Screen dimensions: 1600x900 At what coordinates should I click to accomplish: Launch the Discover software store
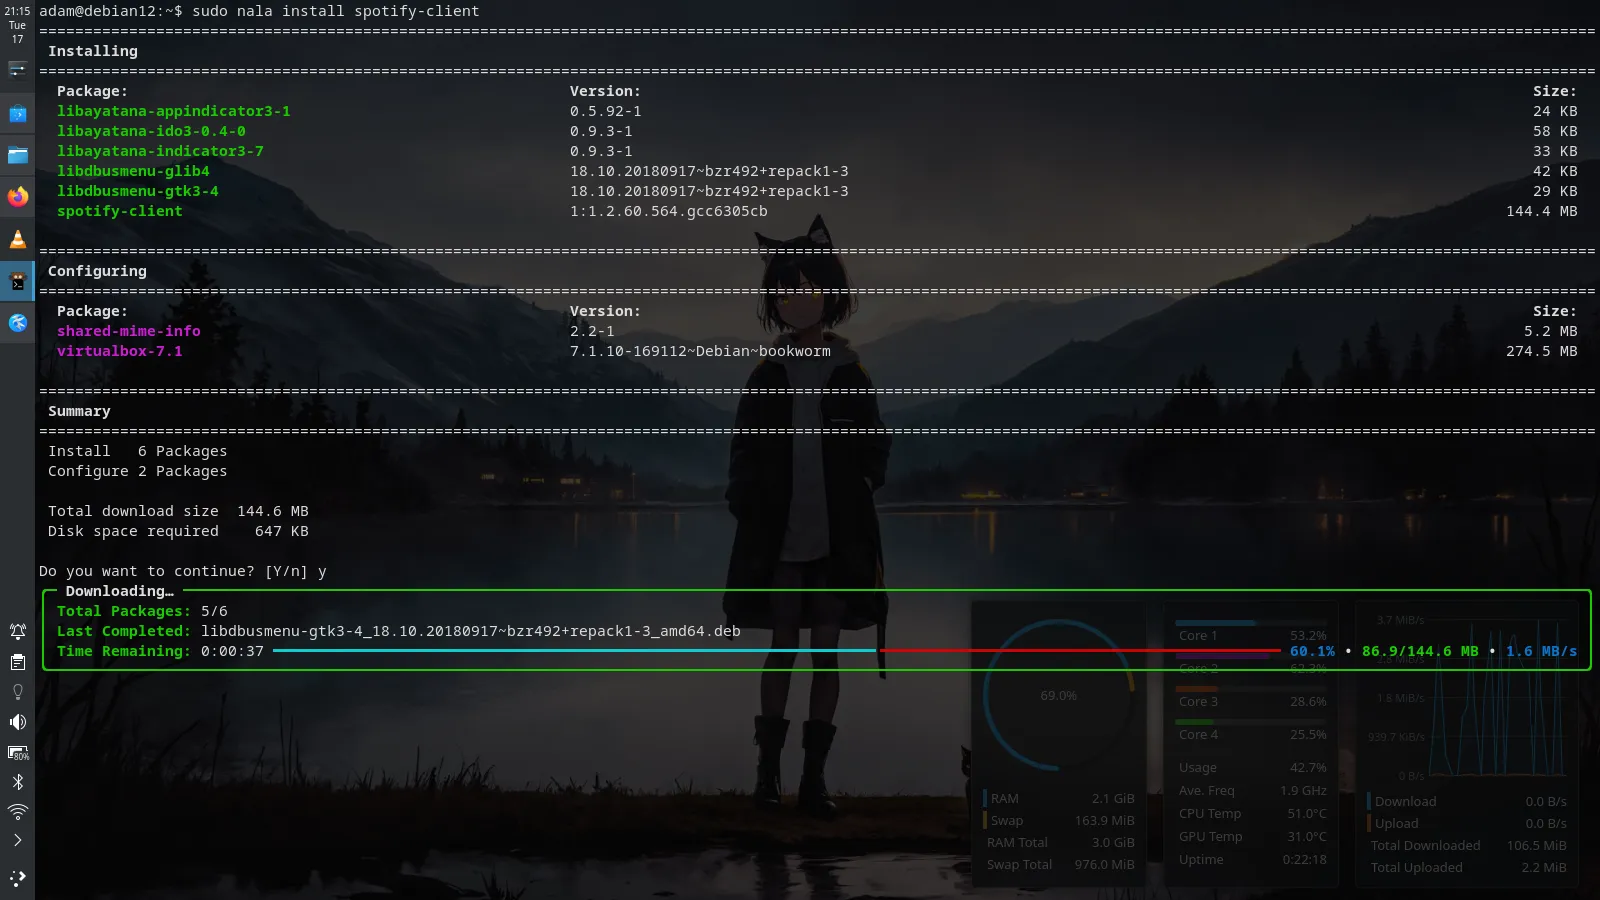pyautogui.click(x=17, y=114)
